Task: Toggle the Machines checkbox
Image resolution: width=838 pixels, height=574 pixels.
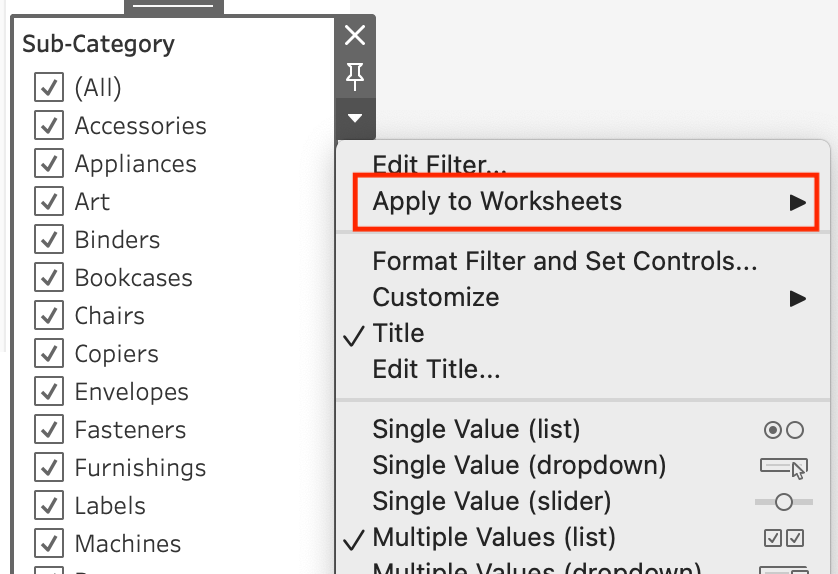Action: (49, 544)
